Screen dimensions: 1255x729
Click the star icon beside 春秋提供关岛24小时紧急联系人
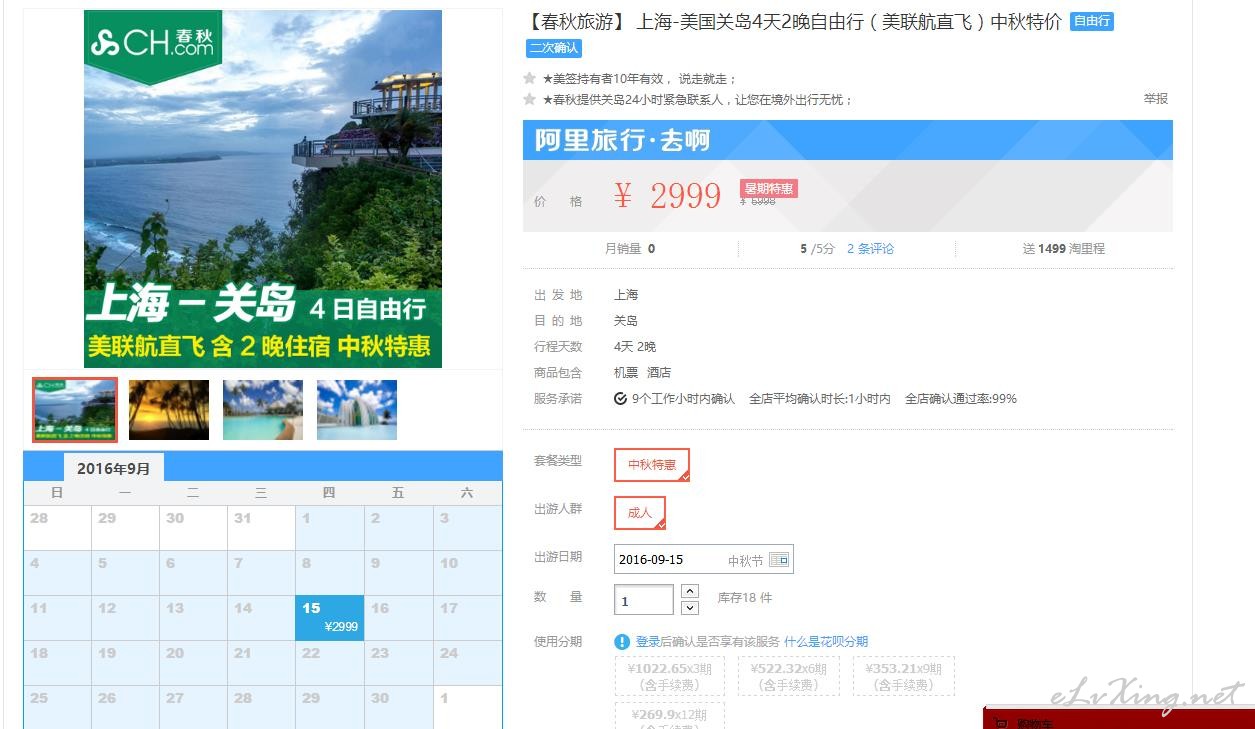(530, 99)
